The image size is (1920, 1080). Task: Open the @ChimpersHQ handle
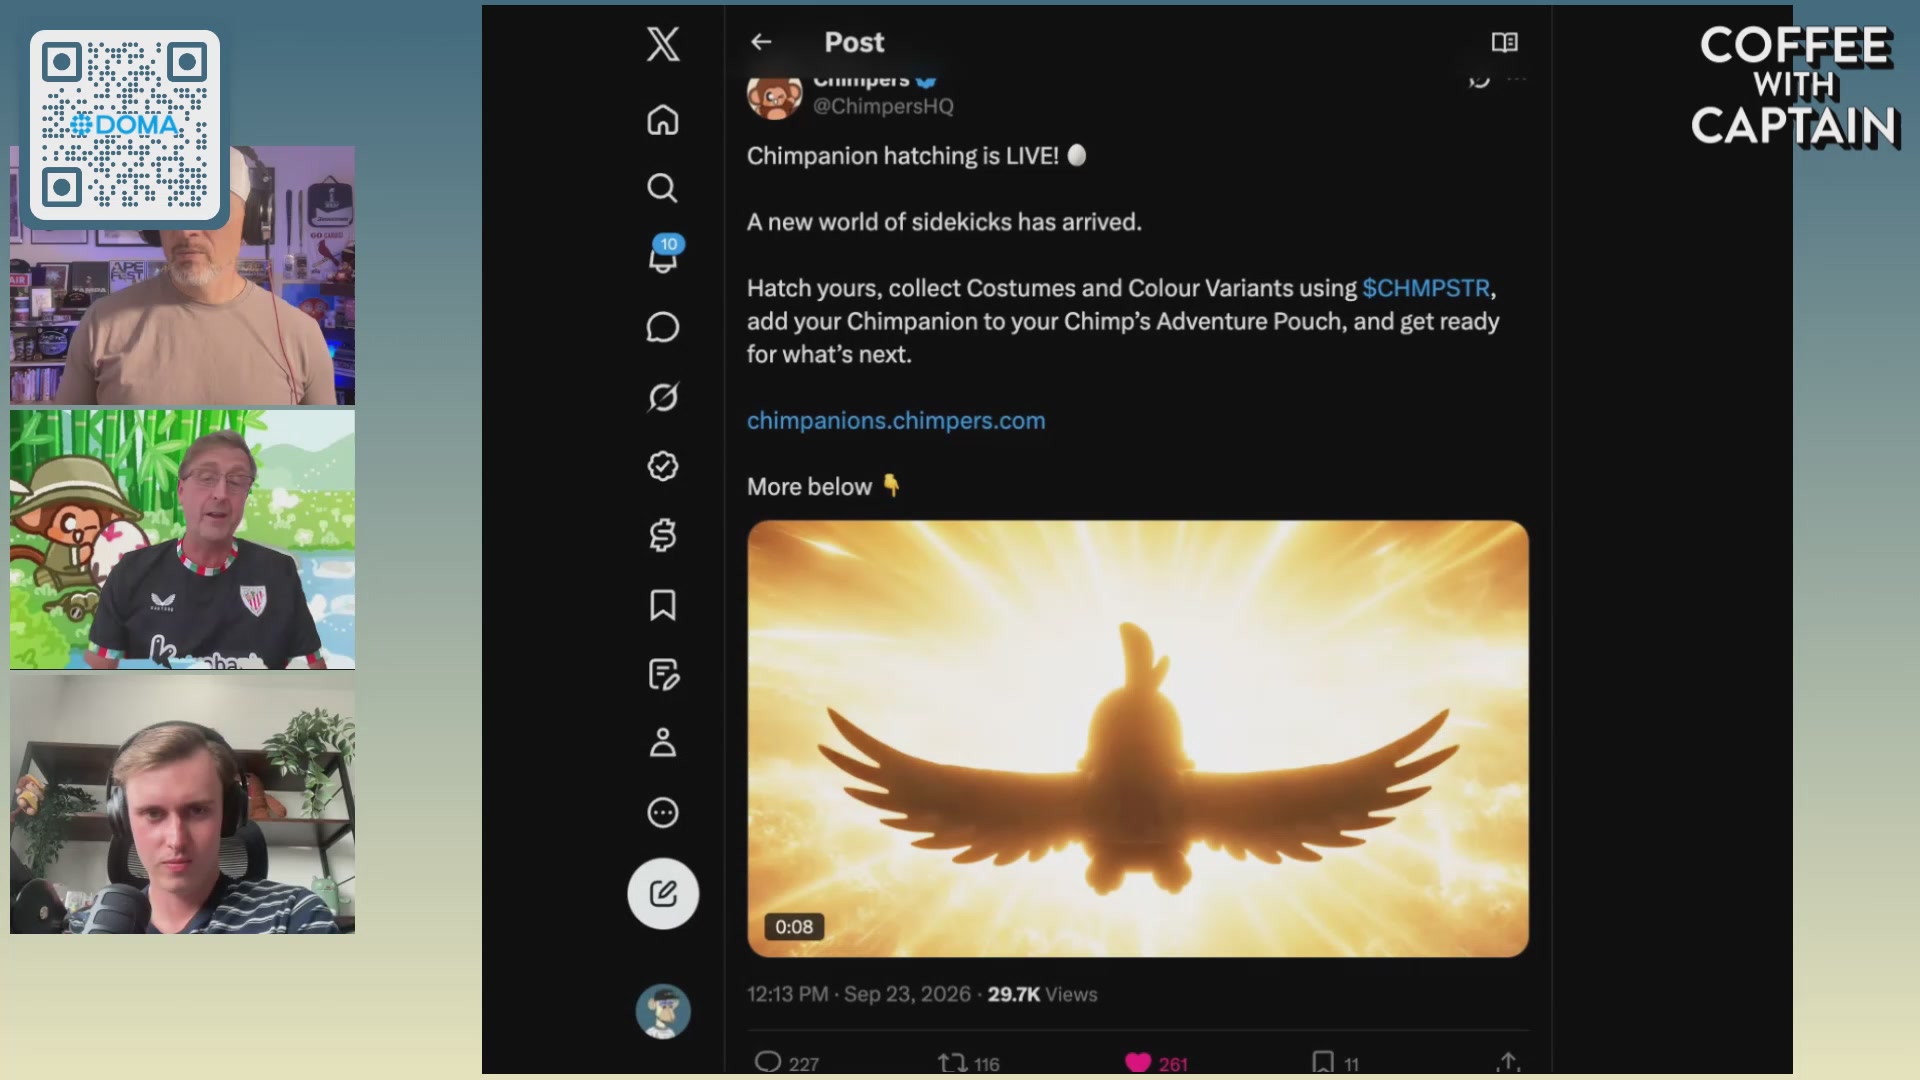point(883,106)
